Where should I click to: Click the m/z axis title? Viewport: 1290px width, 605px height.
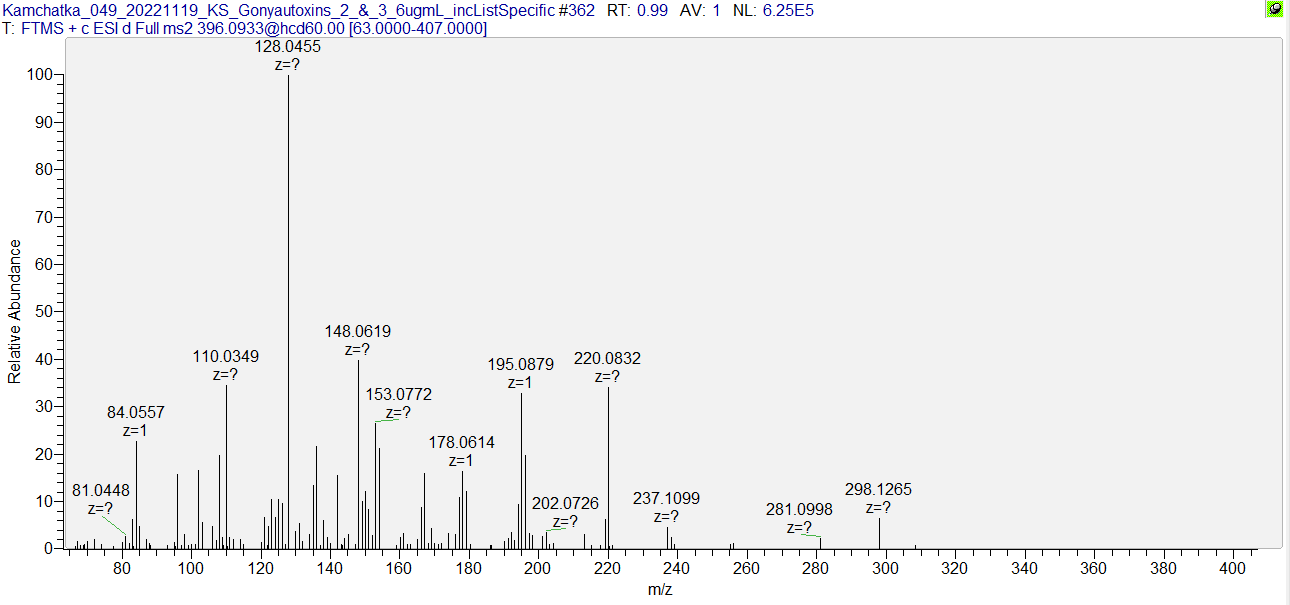(660, 589)
